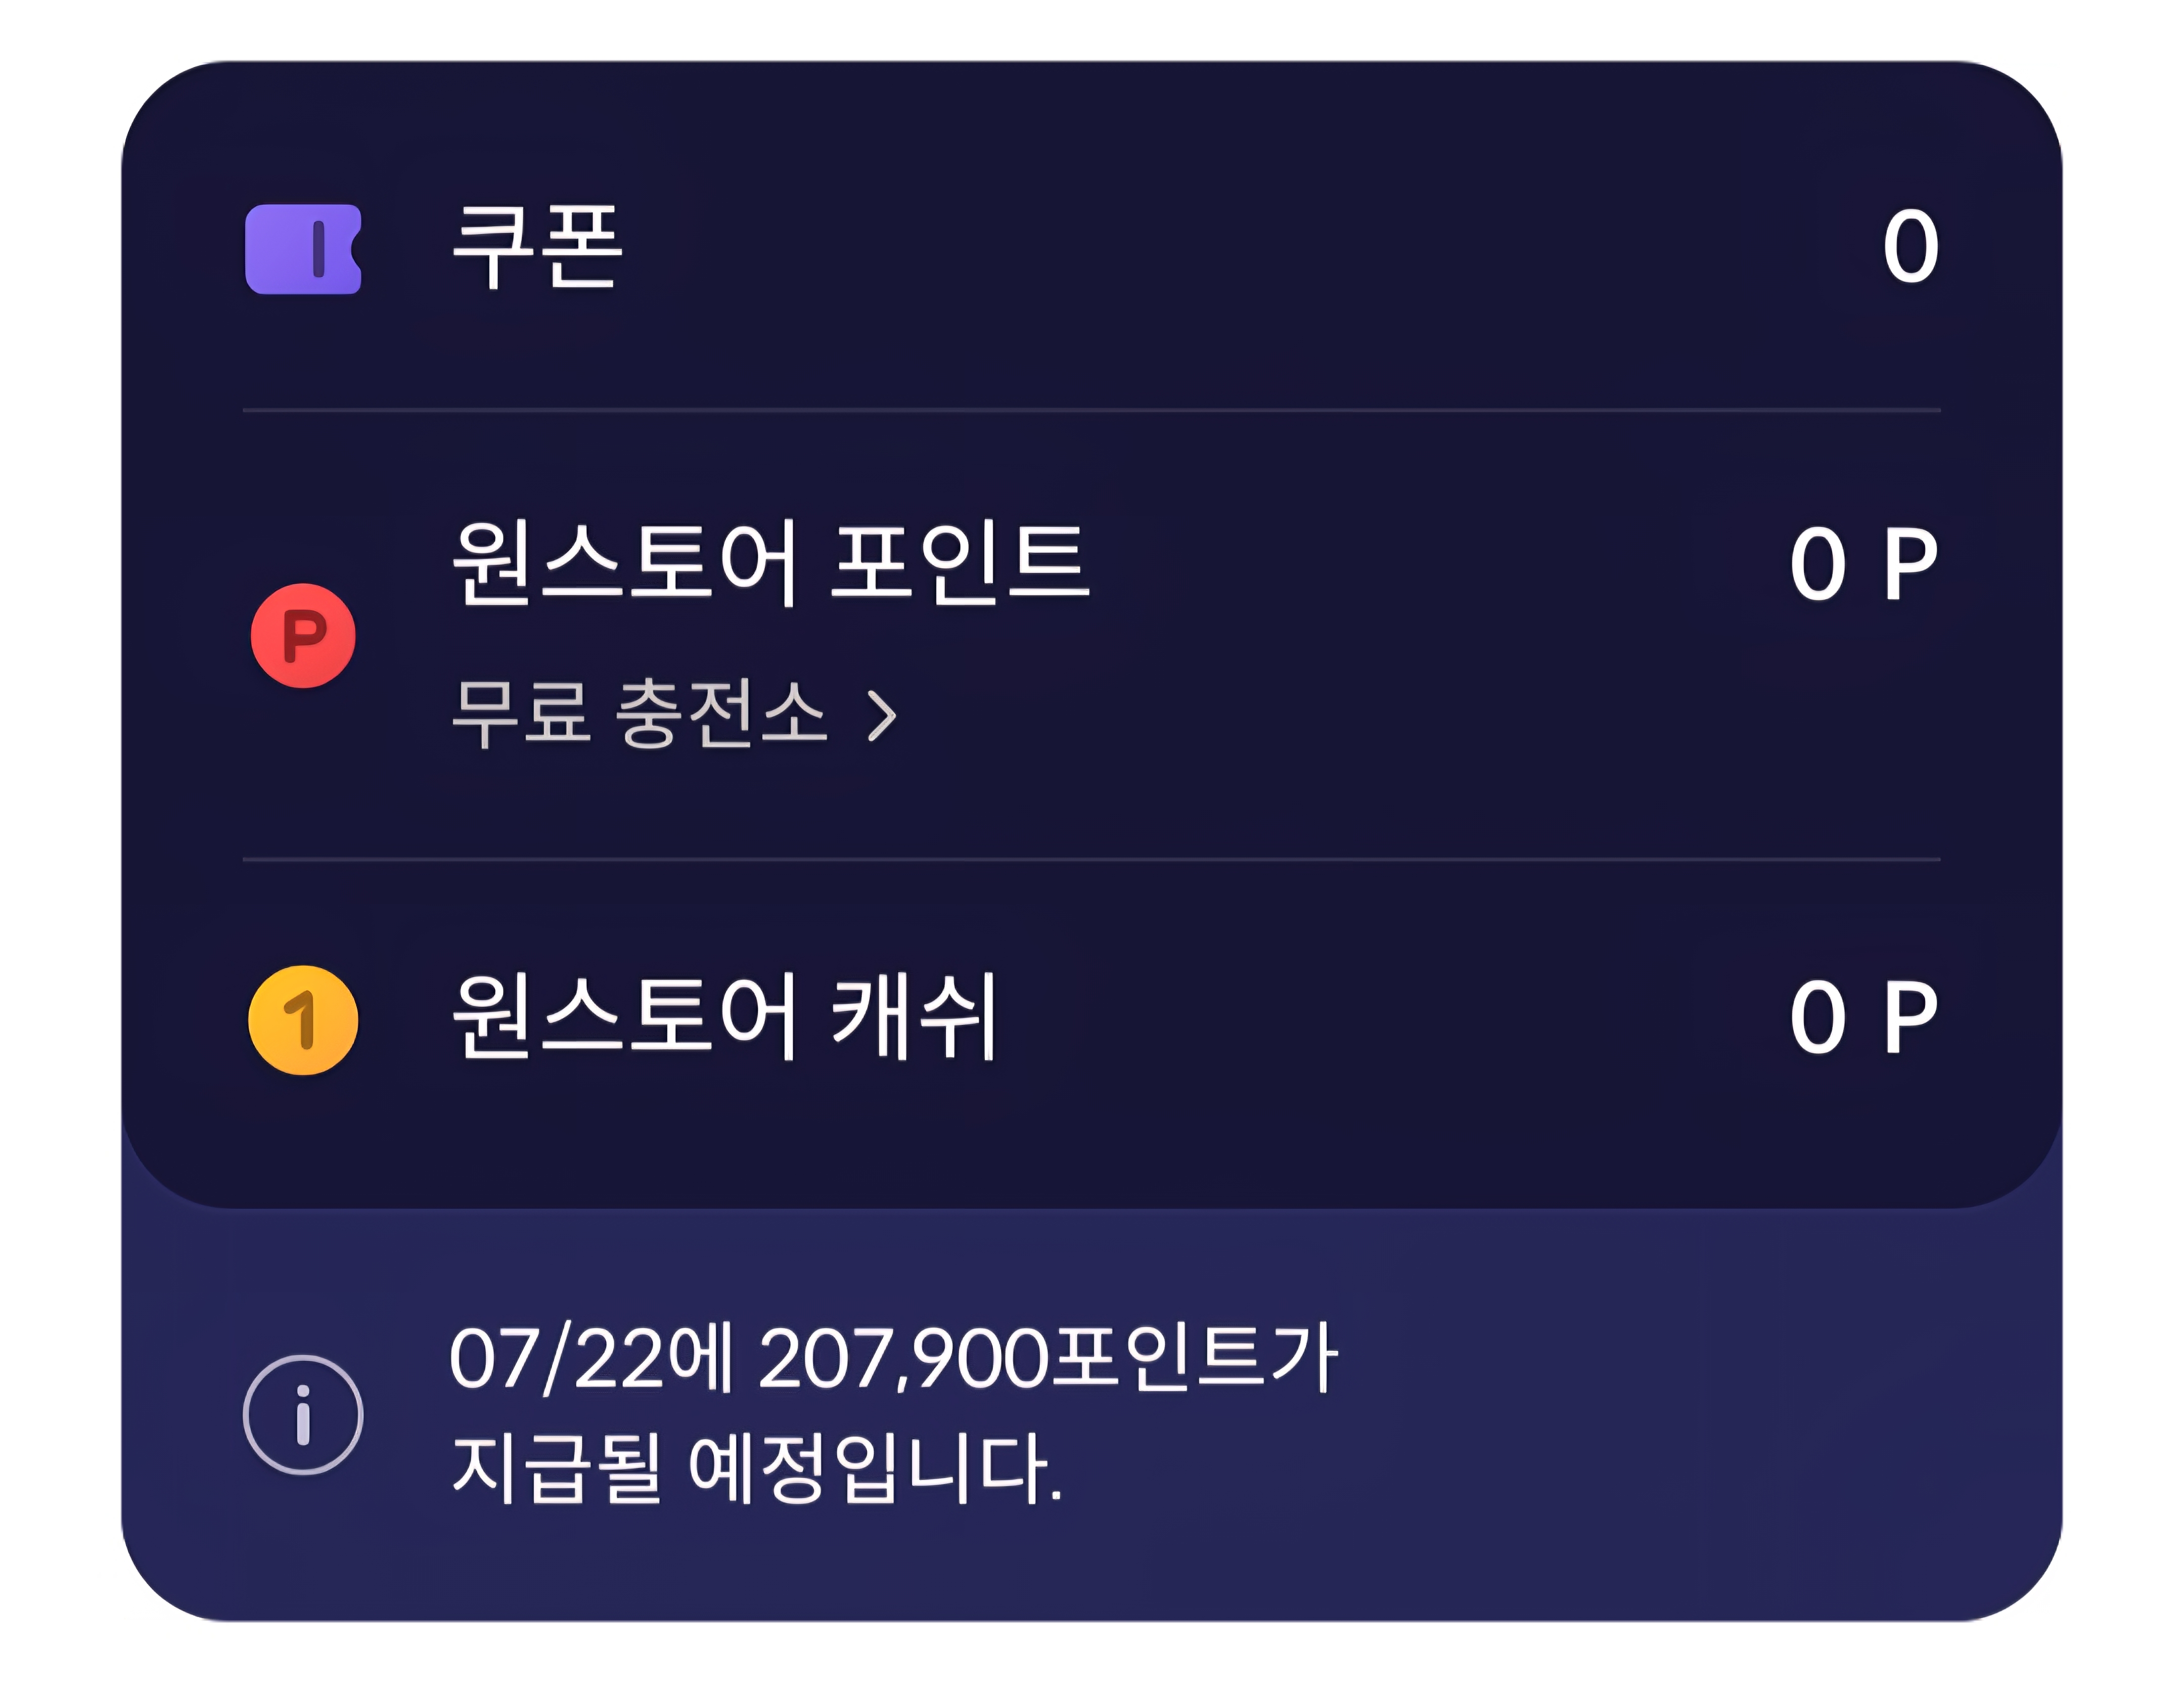Click the 원스토어 캐쉬 balance digit 0
Image resolution: width=2184 pixels, height=1697 pixels.
[1817, 1018]
